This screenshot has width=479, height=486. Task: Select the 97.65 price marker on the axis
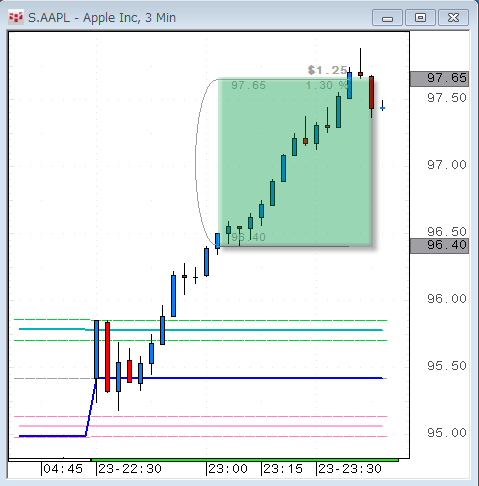pos(439,79)
